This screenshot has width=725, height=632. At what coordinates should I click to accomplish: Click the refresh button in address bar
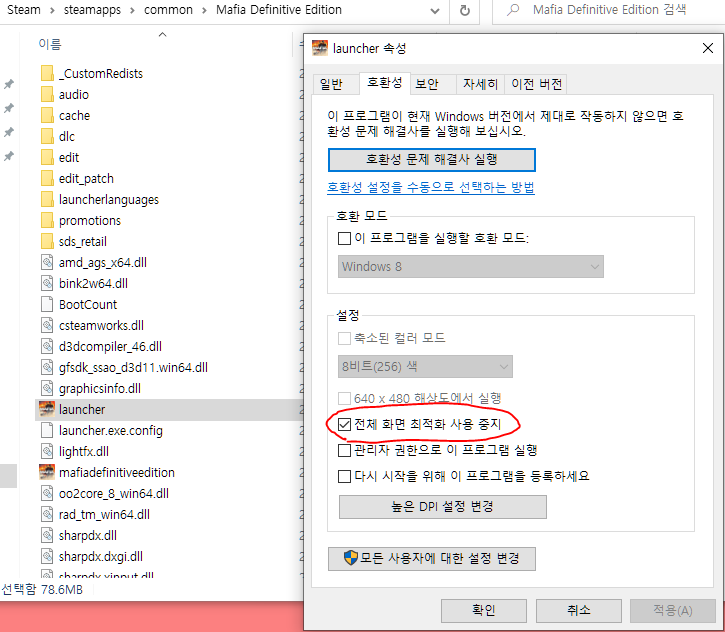(x=465, y=10)
